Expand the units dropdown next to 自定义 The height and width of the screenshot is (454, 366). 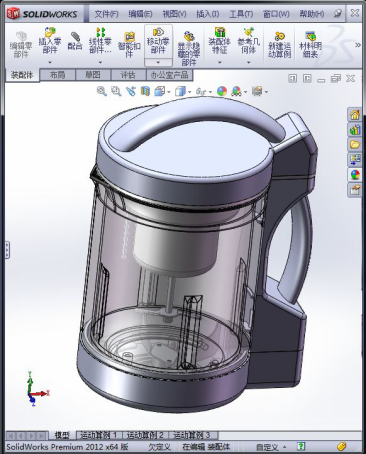(x=284, y=447)
